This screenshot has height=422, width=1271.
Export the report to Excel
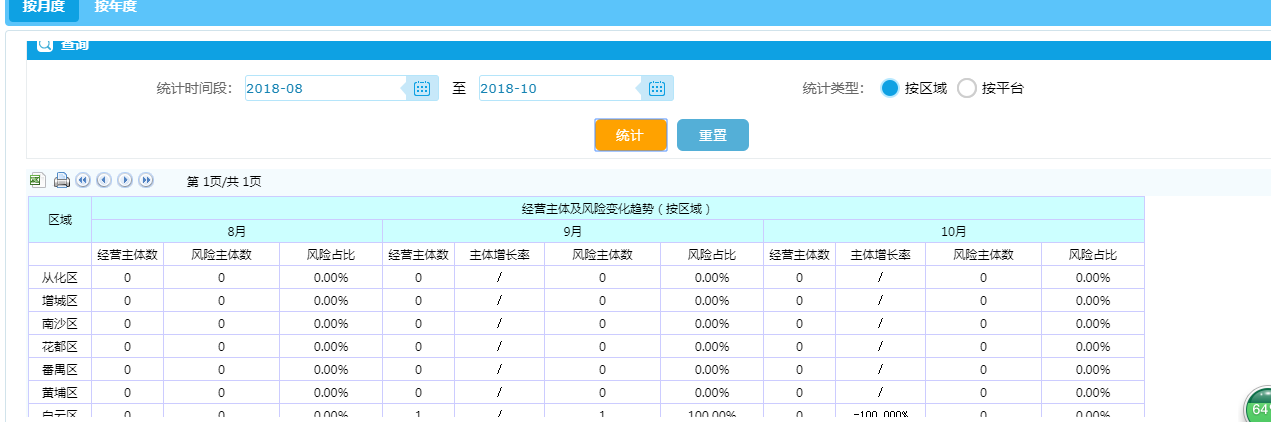[36, 180]
